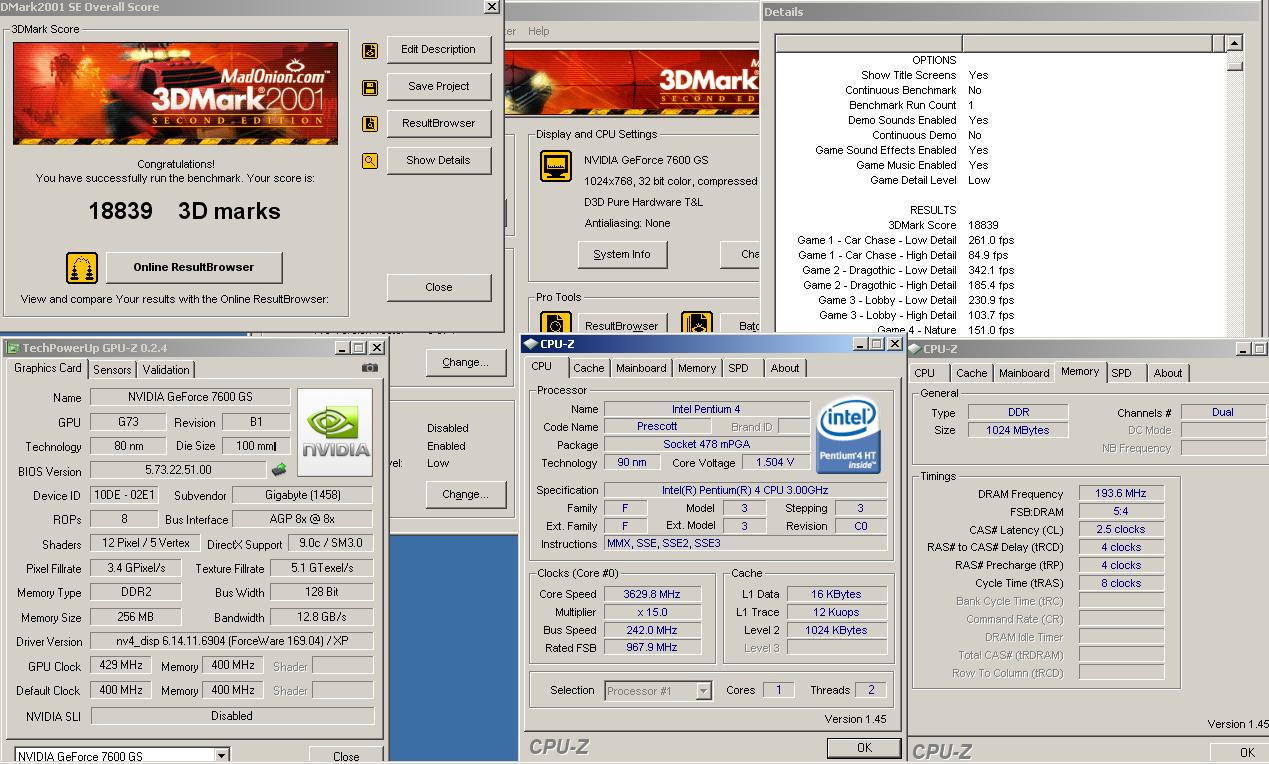1269x764 pixels.
Task: Click the CAS# Latency 2.5 clocks value
Action: [x=1121, y=529]
